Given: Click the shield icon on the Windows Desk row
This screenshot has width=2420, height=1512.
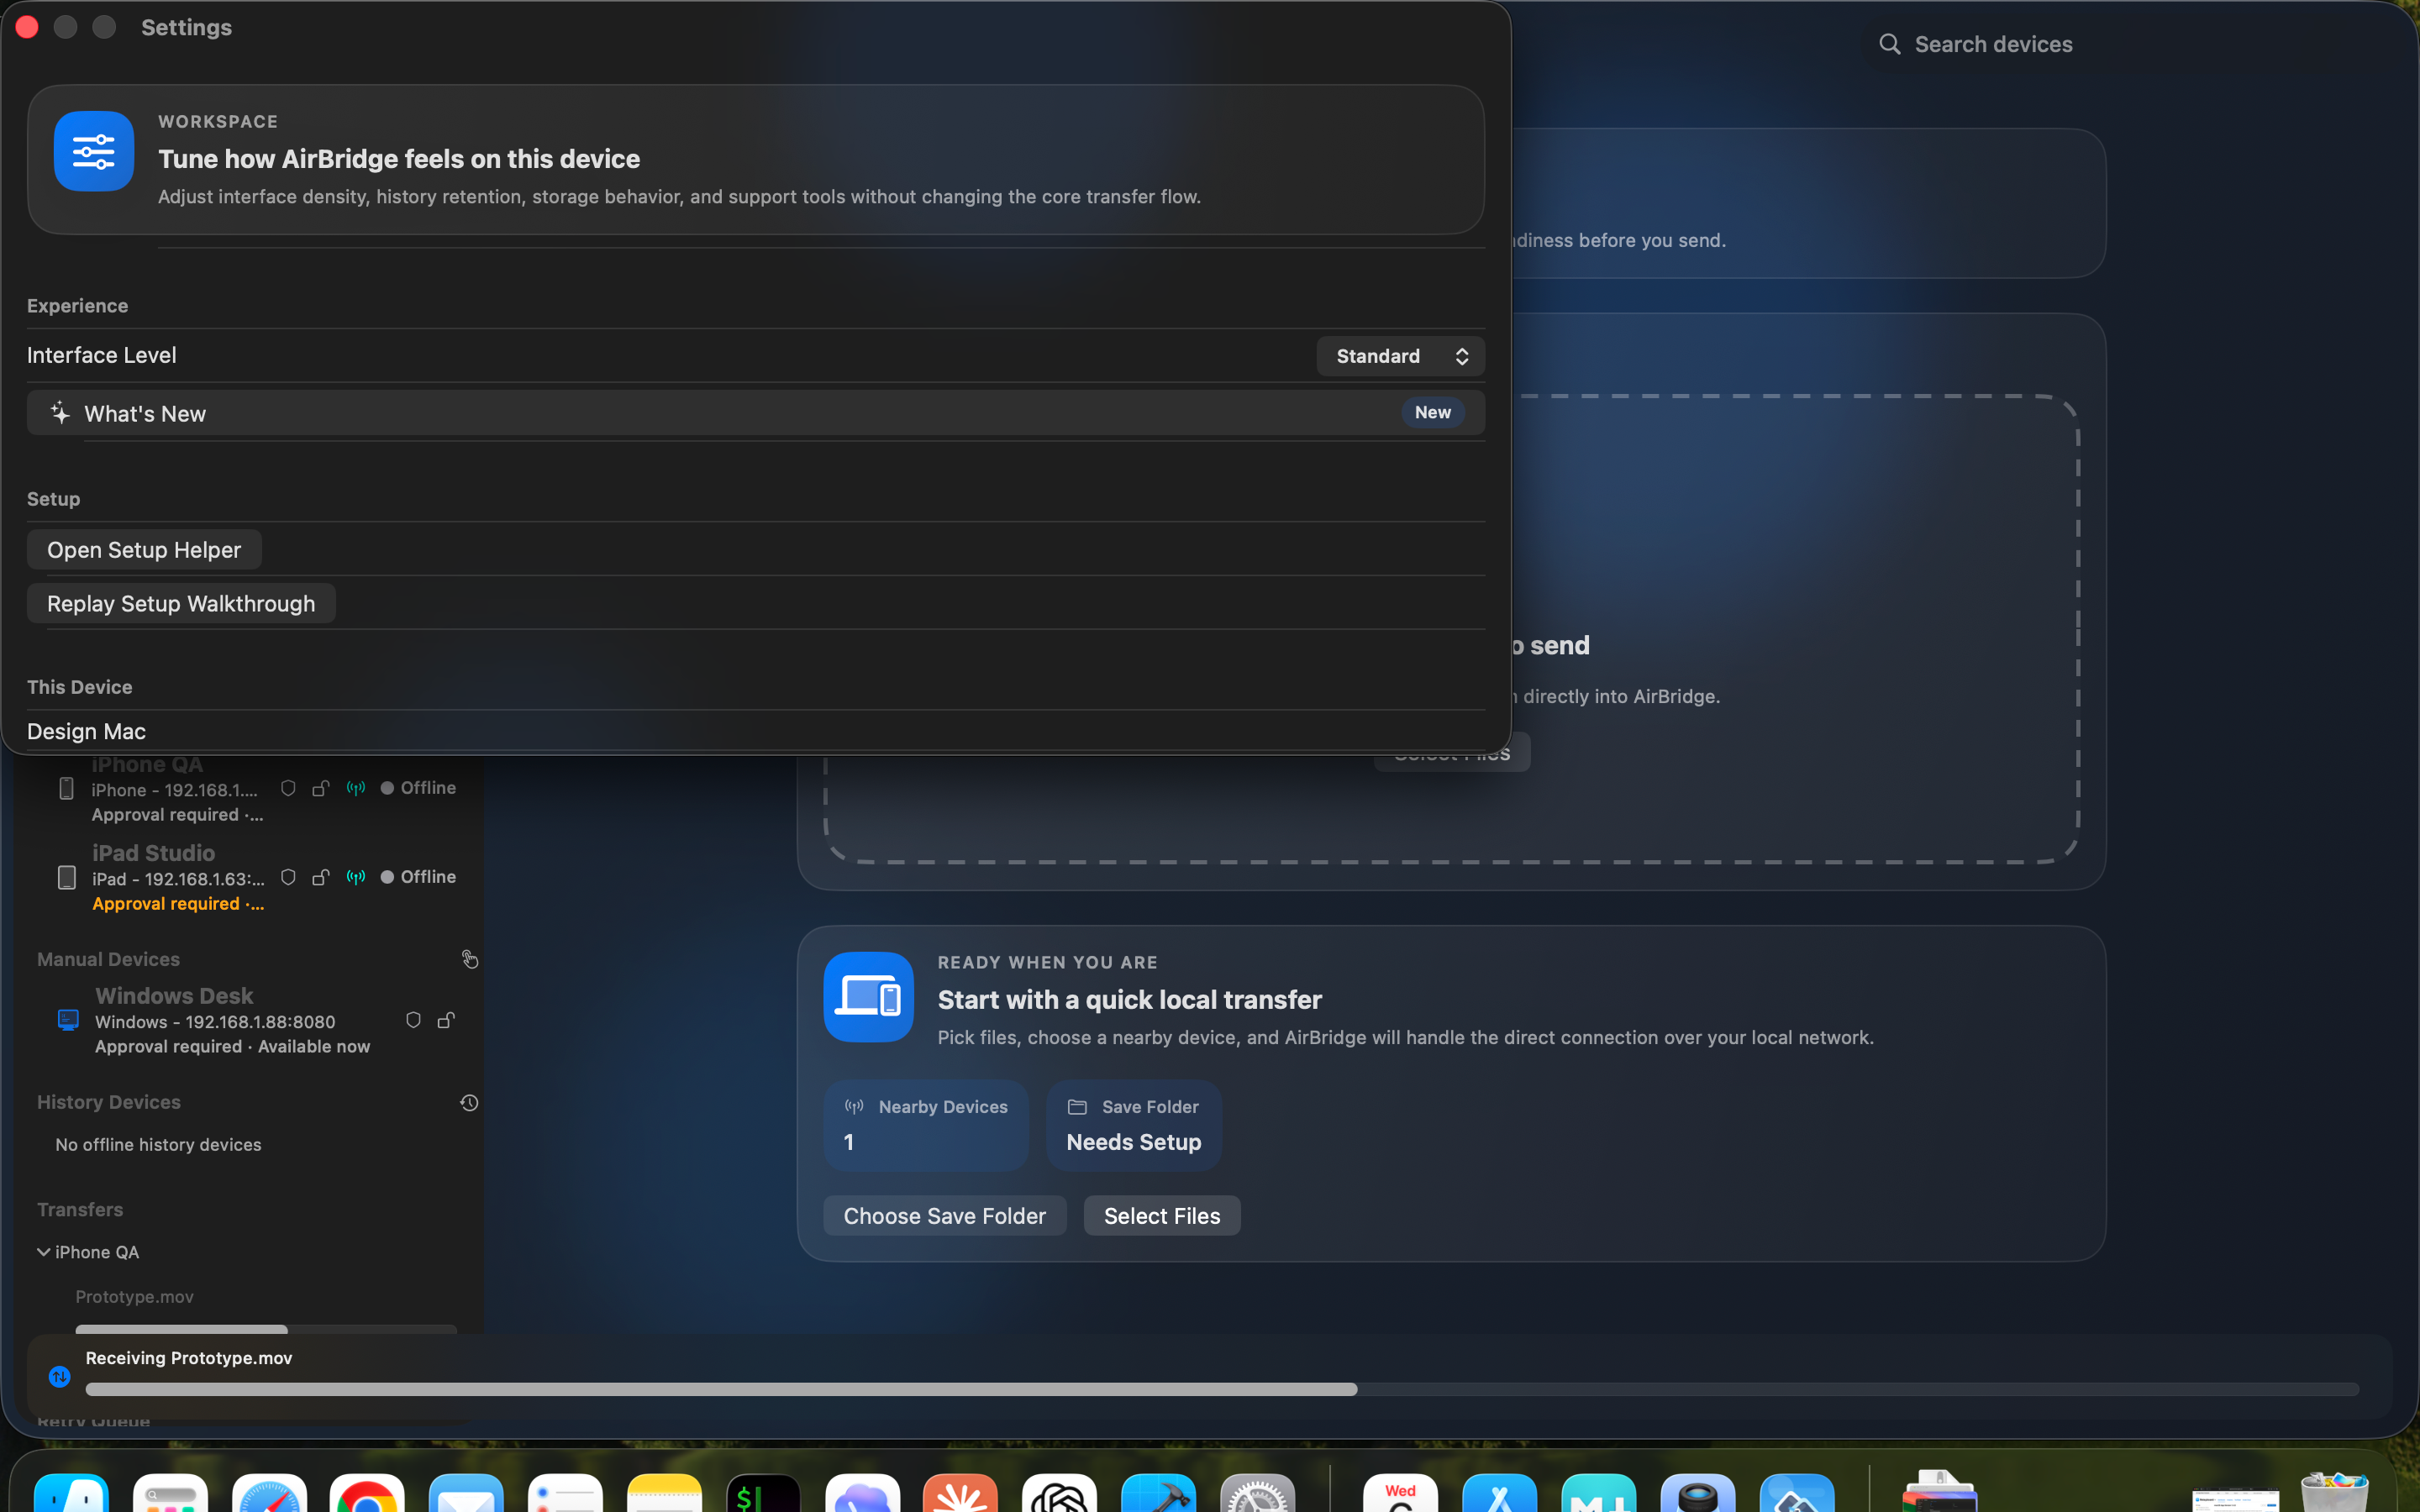Looking at the screenshot, I should 413,1020.
